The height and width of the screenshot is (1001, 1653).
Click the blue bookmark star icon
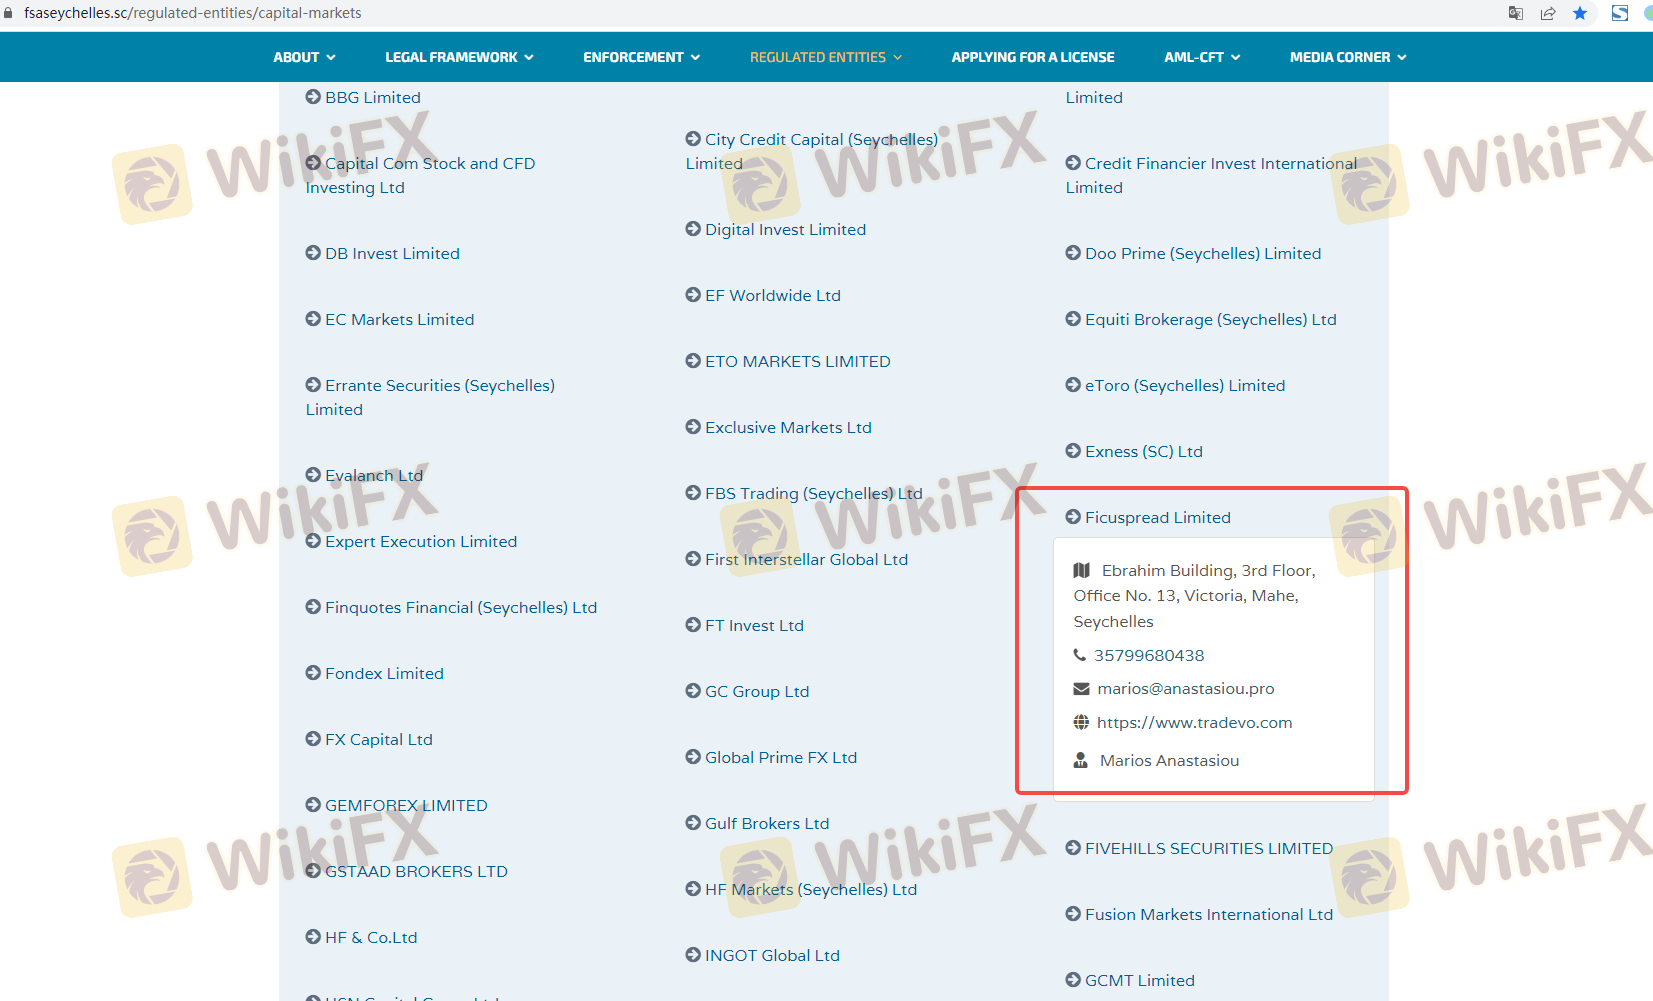click(x=1580, y=13)
